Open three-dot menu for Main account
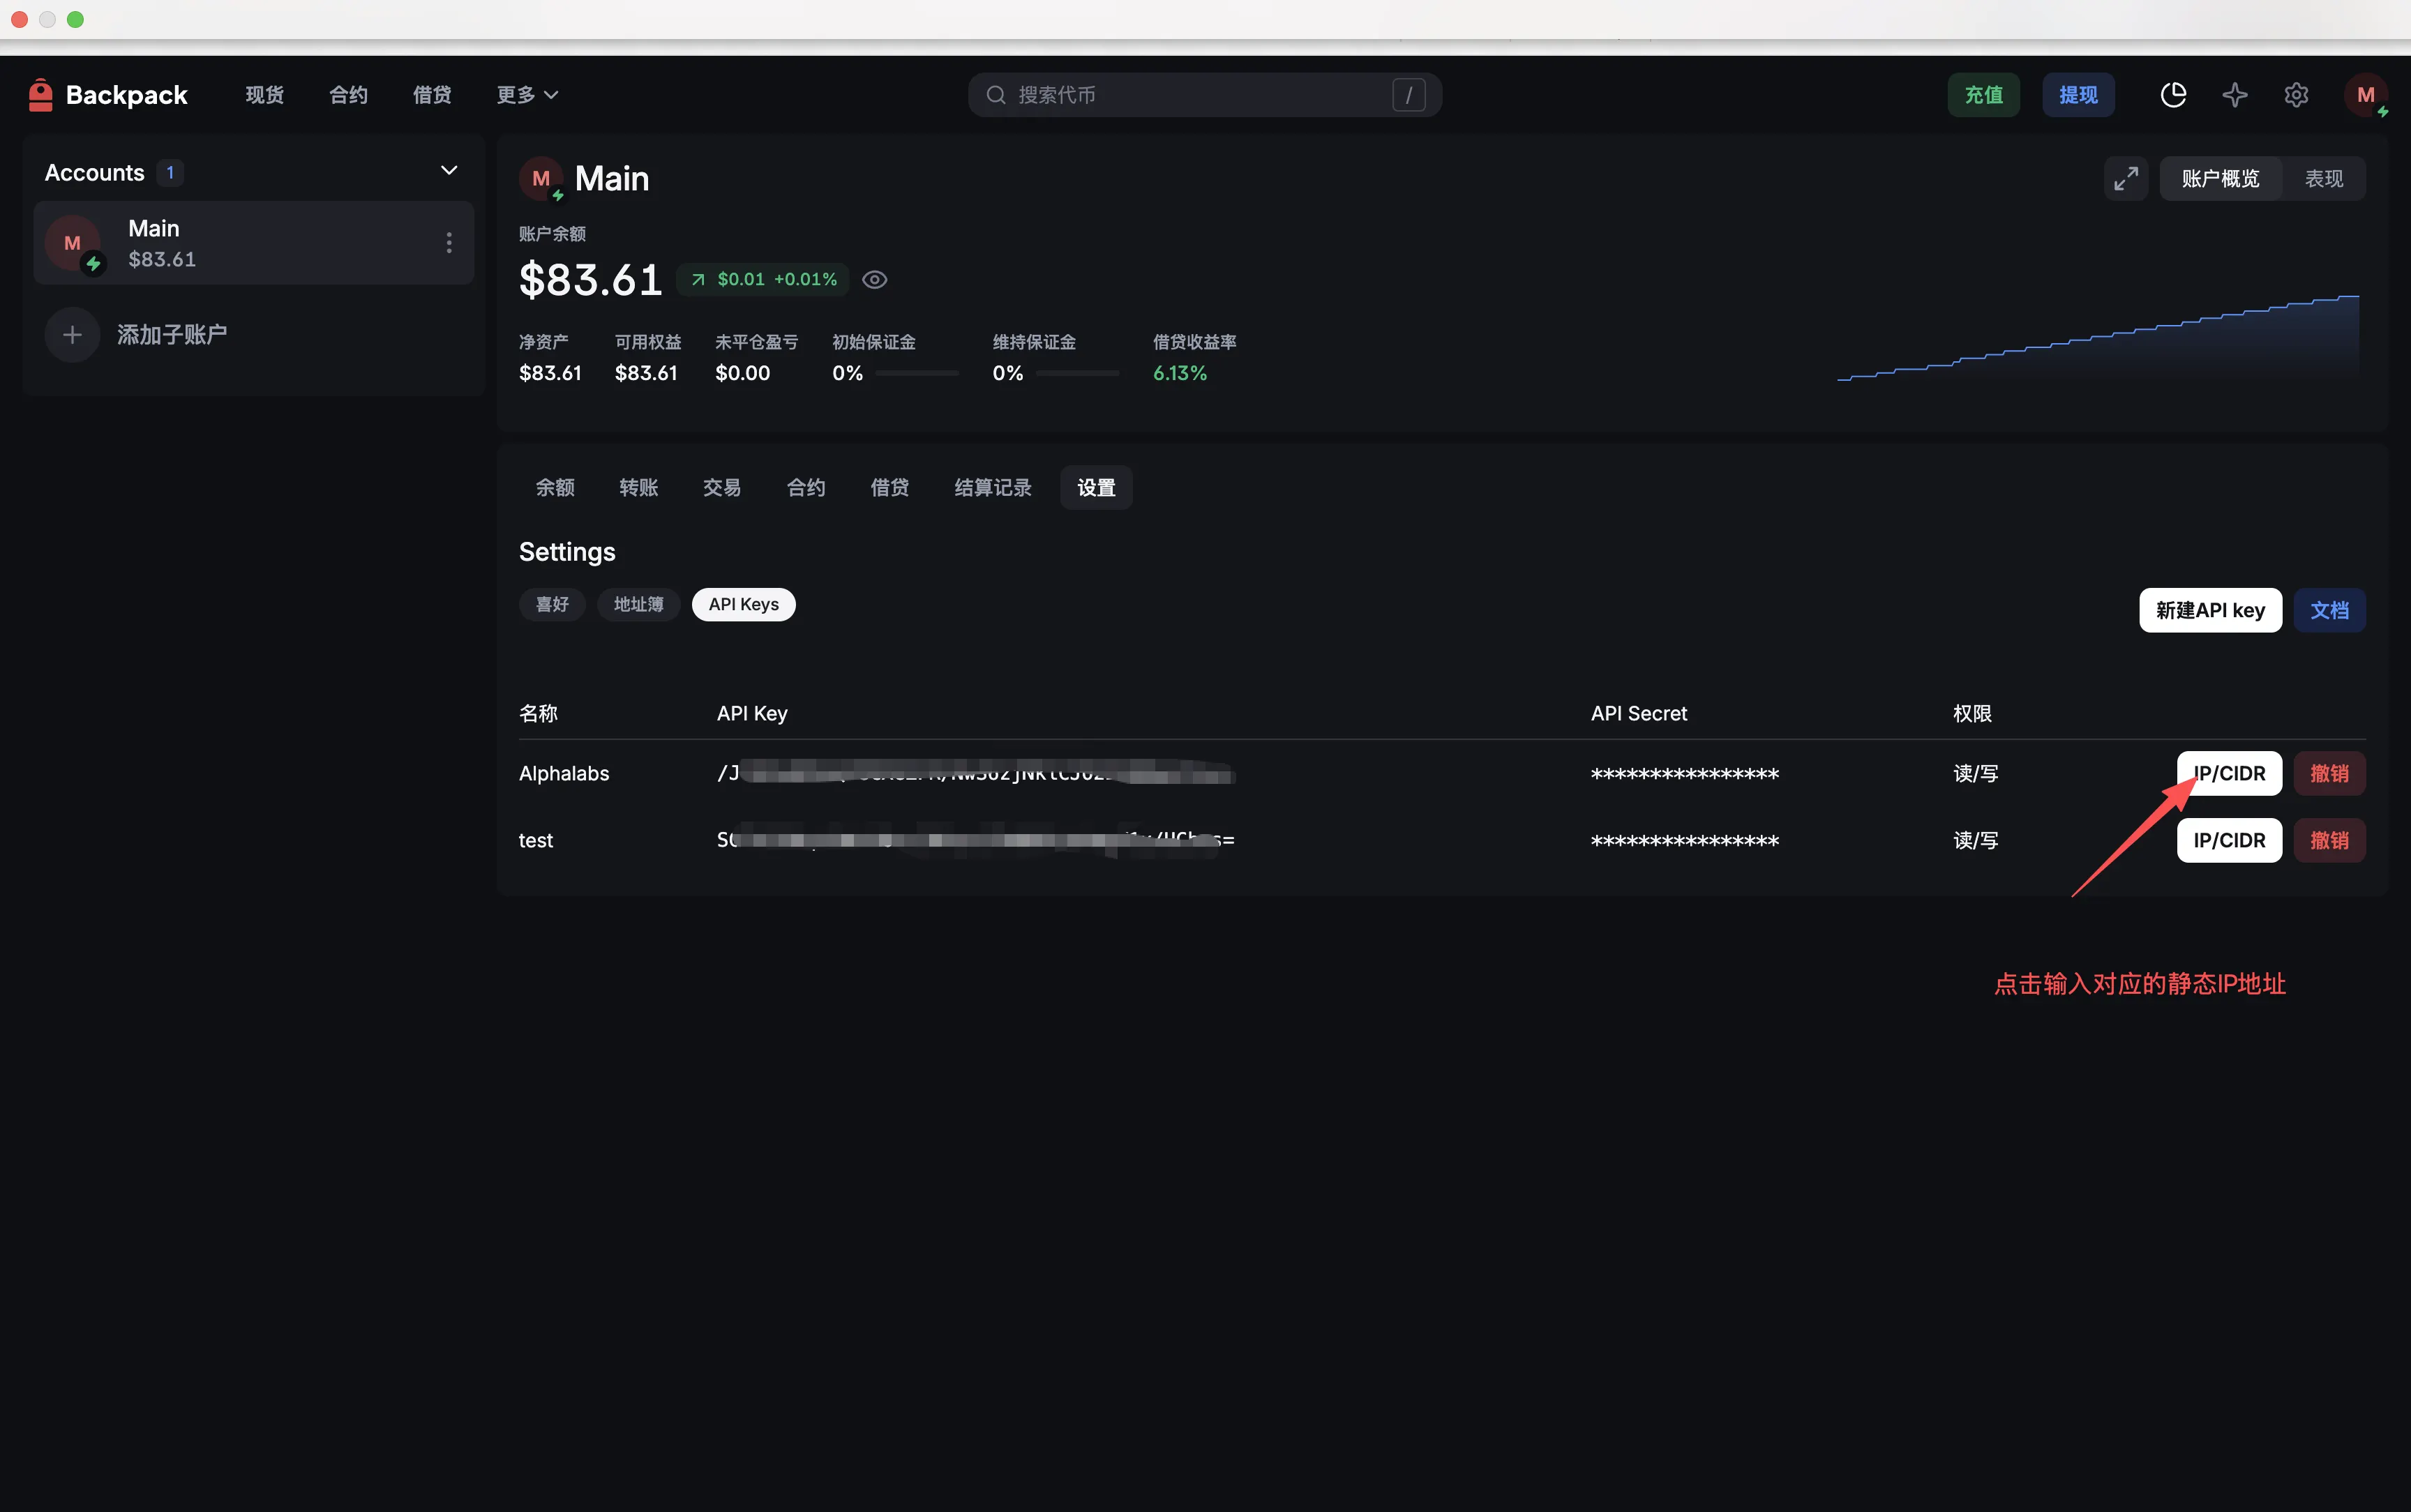Image resolution: width=2411 pixels, height=1512 pixels. (x=449, y=243)
